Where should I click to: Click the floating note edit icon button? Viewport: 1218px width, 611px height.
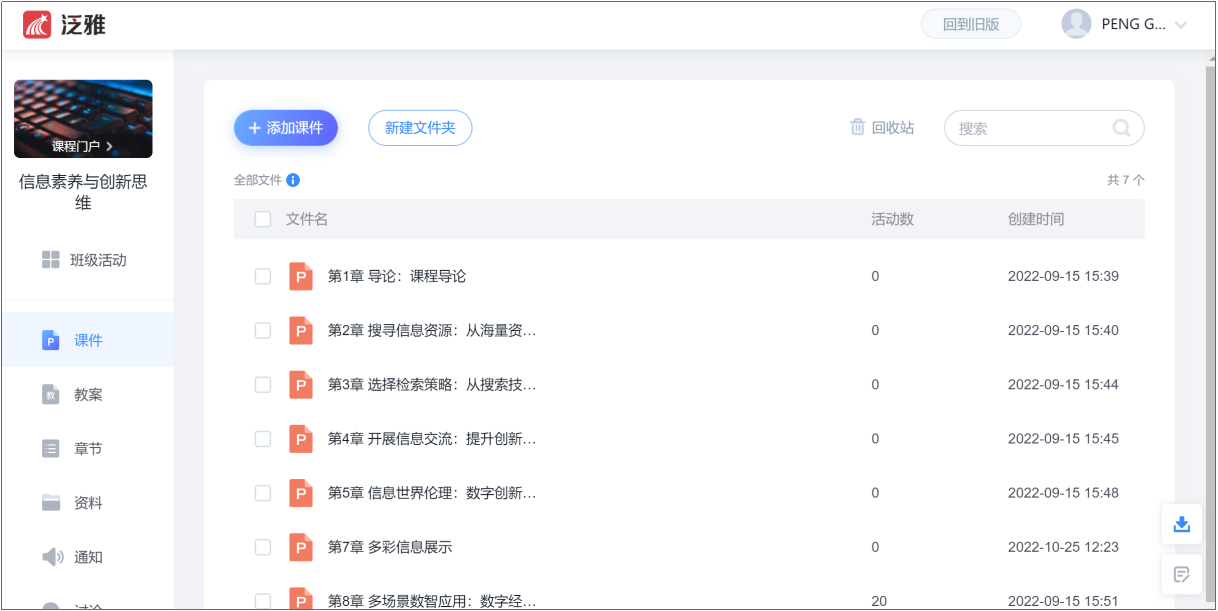(1181, 574)
